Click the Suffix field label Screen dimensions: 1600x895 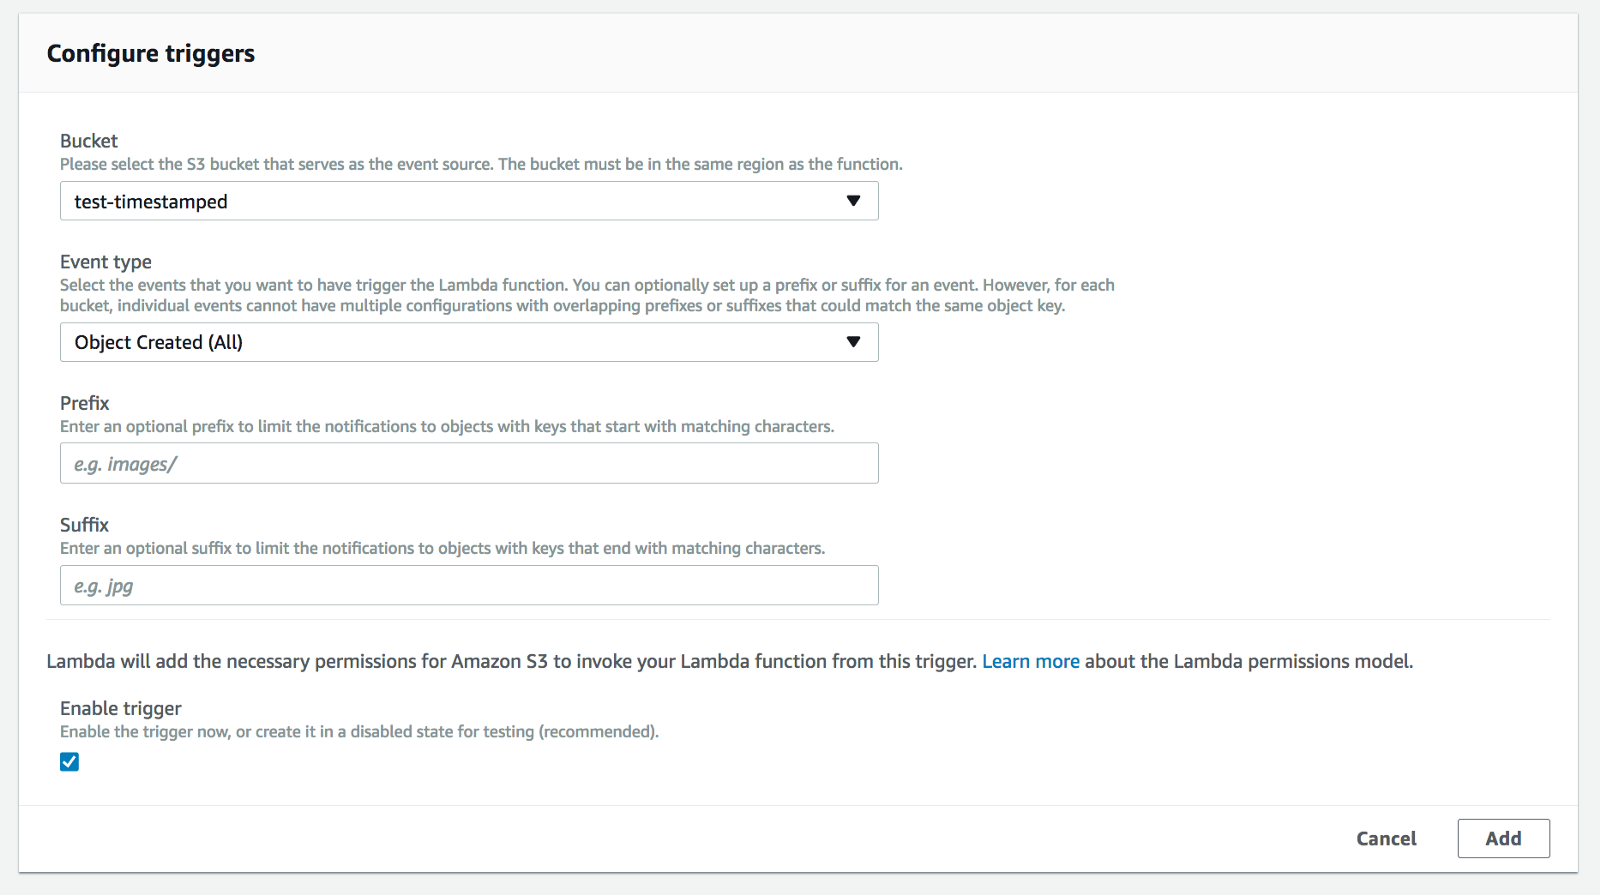click(84, 525)
